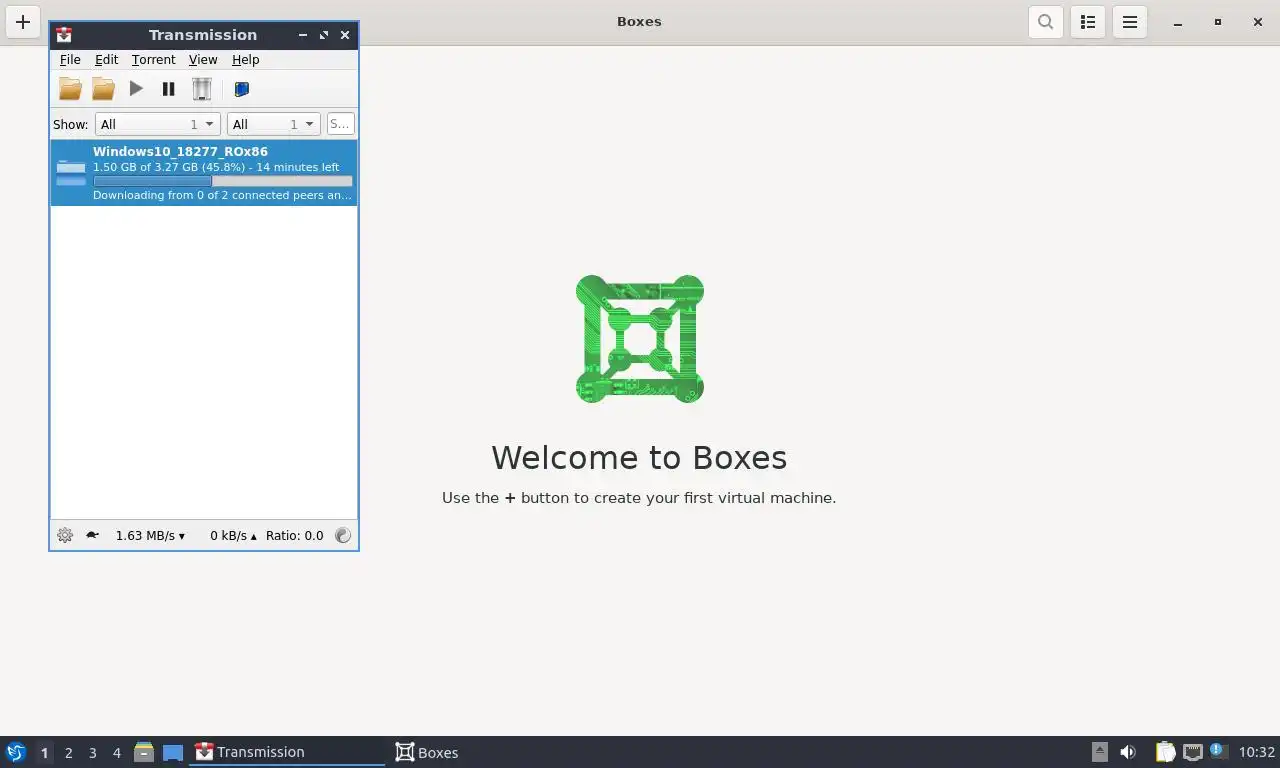Open torrent properties via blue book icon
Viewport: 1280px width, 768px height.
point(241,89)
